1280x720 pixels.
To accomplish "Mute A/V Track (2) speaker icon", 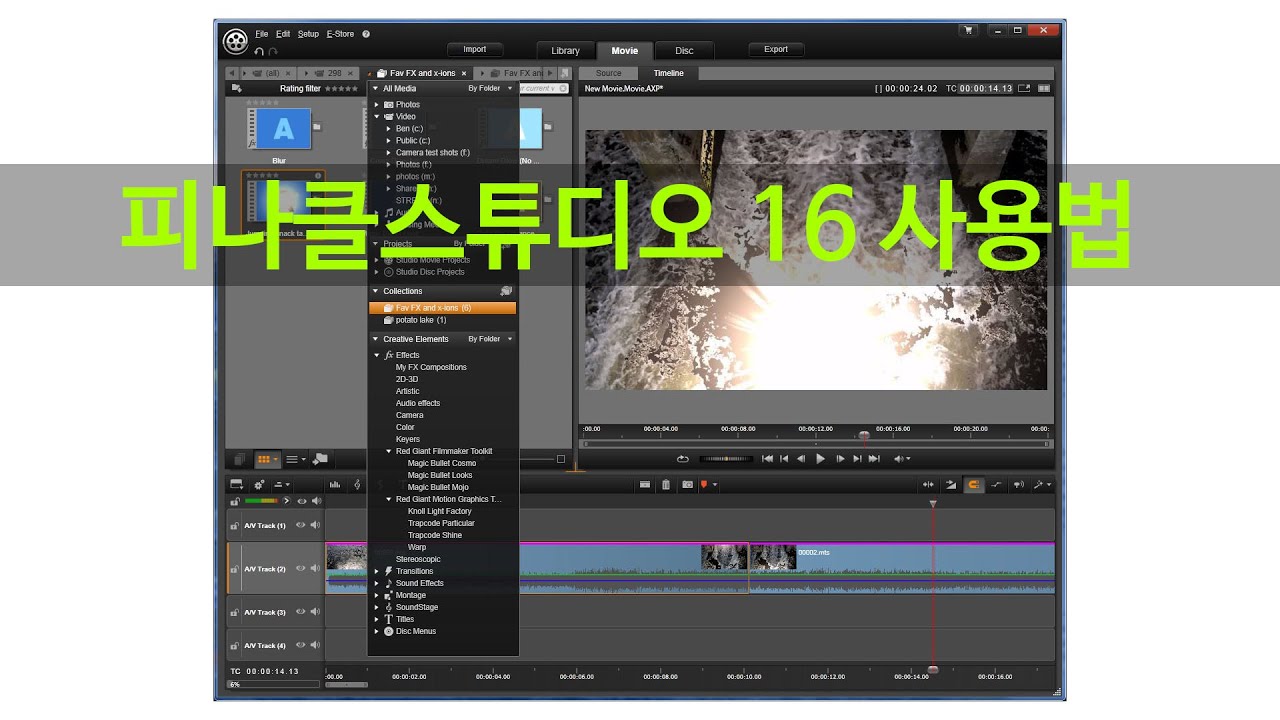I will (x=315, y=569).
